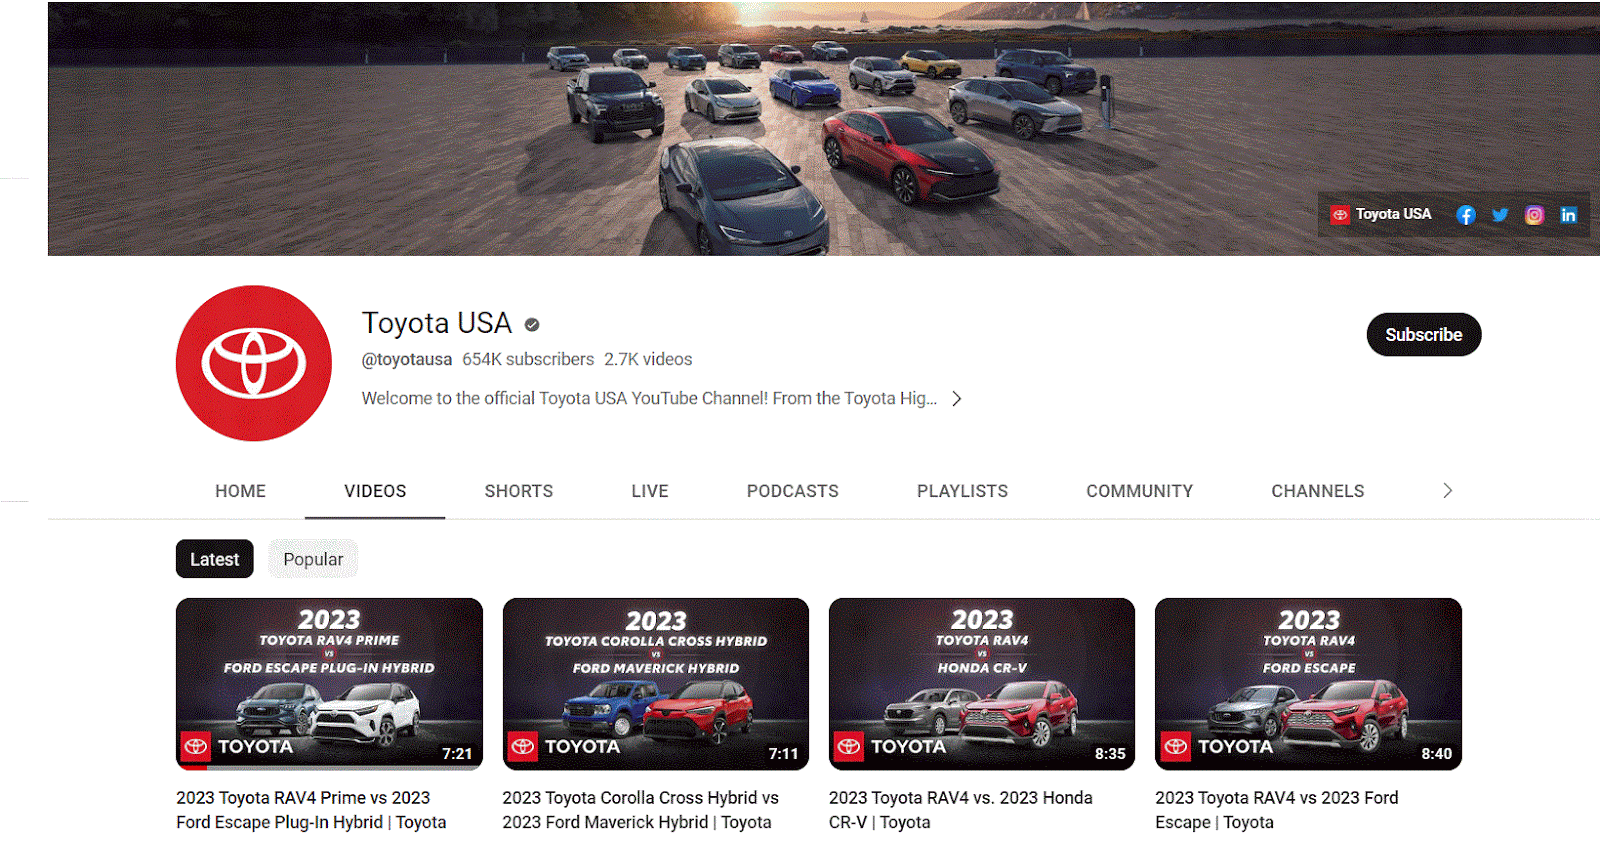Play the RAV4 Prime vs Ford Escape Plug-In thumbnail
The width and height of the screenshot is (1600, 841).
tap(329, 684)
